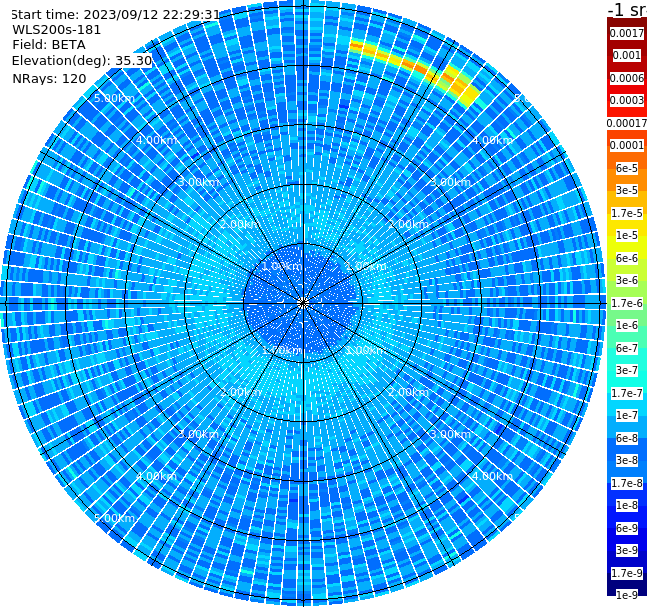Click the 0.0001 colorbar label
The width and height of the screenshot is (647, 607).
click(627, 145)
